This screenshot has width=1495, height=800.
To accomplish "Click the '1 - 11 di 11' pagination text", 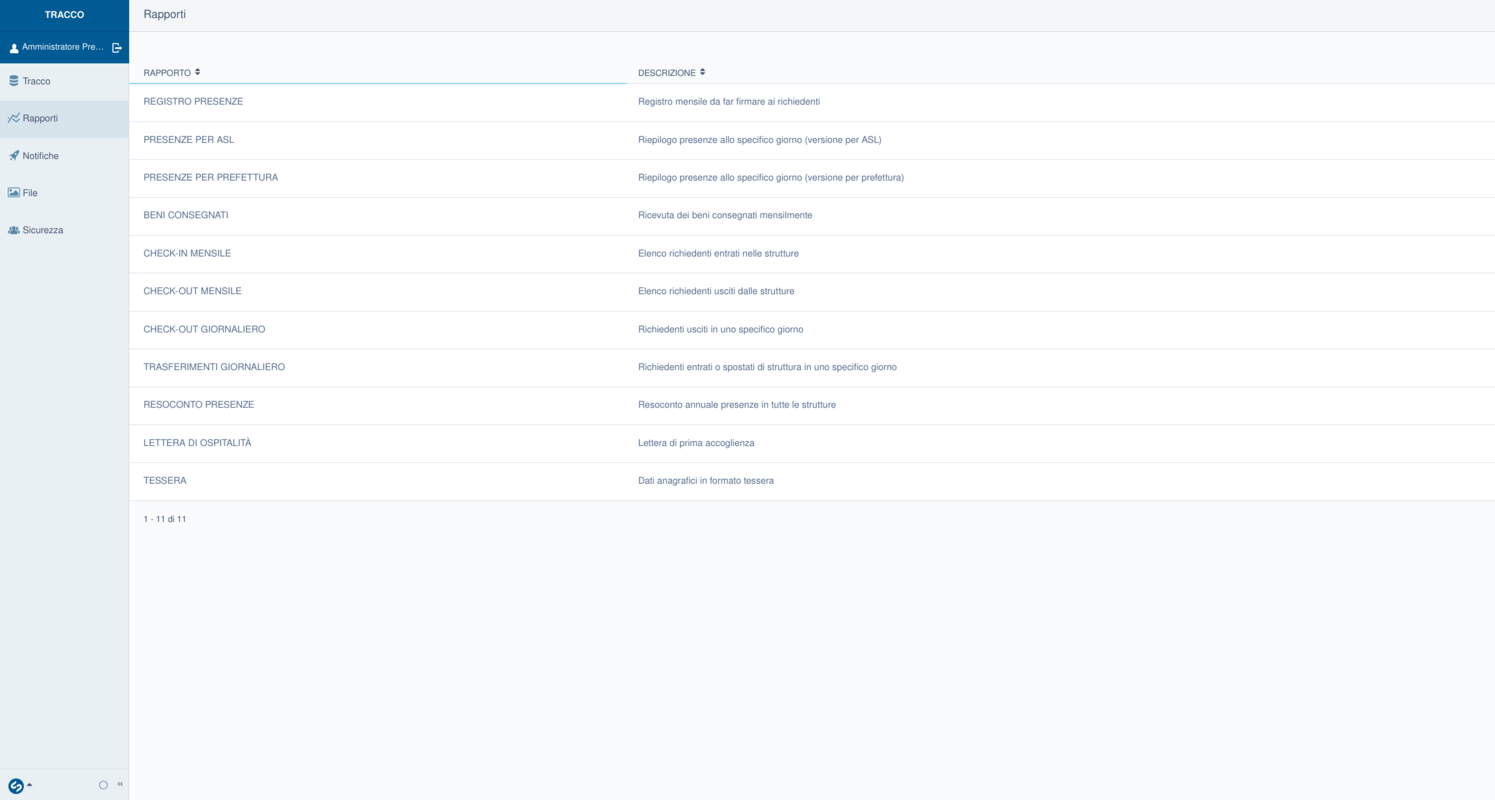I will (x=165, y=519).
